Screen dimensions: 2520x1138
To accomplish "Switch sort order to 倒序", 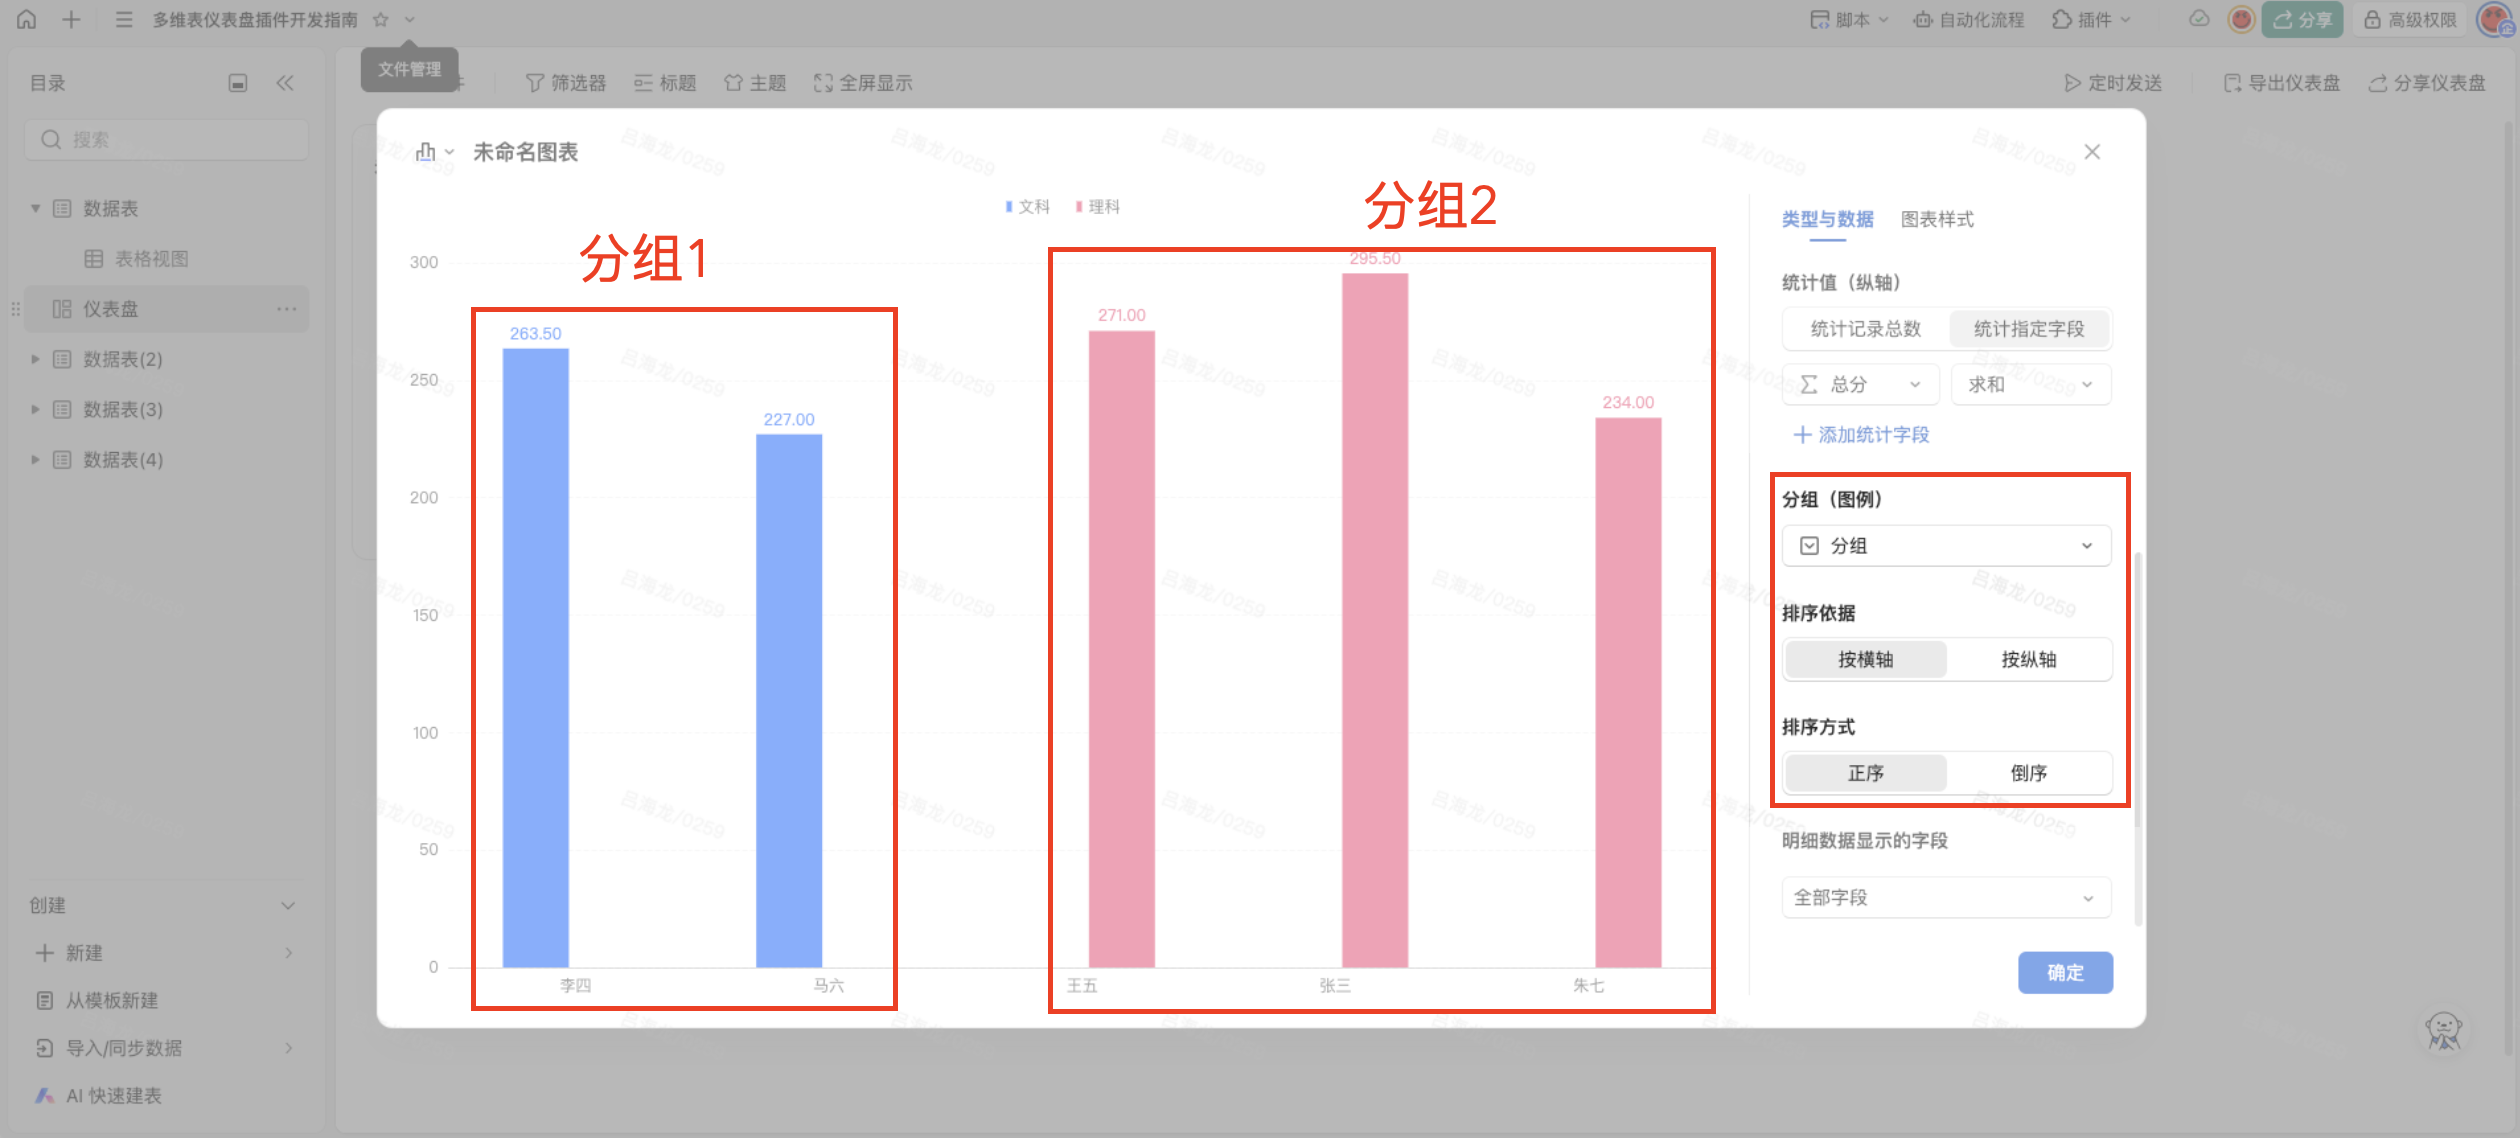I will pos(2028,773).
